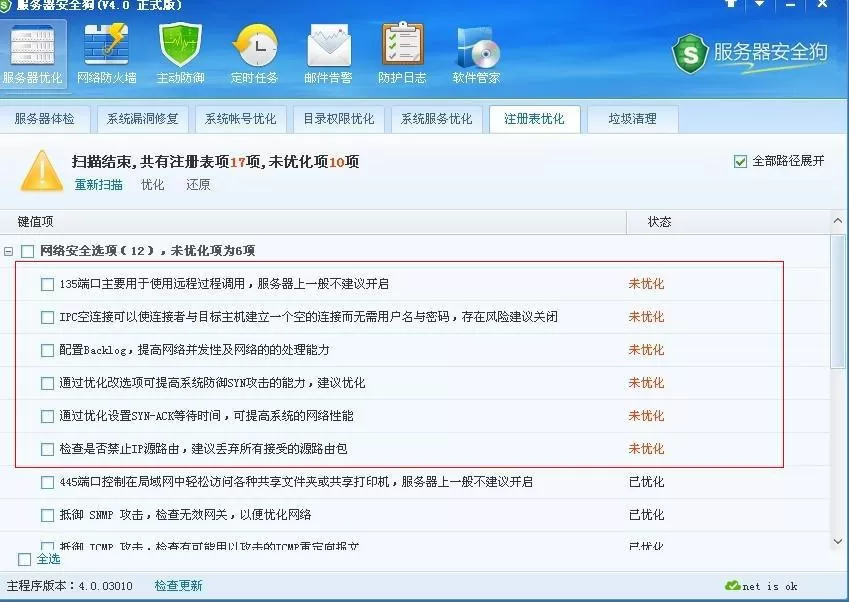Open the 网络防火墙 firewall icon
The width and height of the screenshot is (849, 602).
(x=106, y=54)
